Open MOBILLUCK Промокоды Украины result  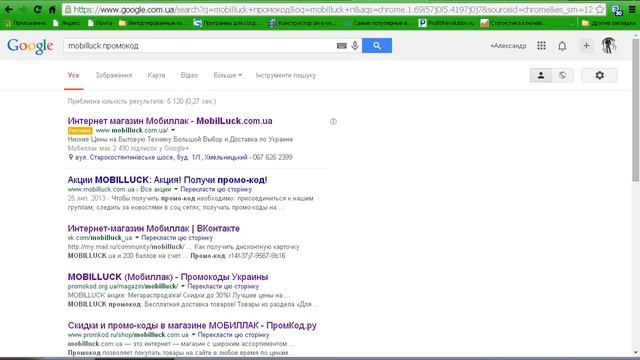pos(168,277)
